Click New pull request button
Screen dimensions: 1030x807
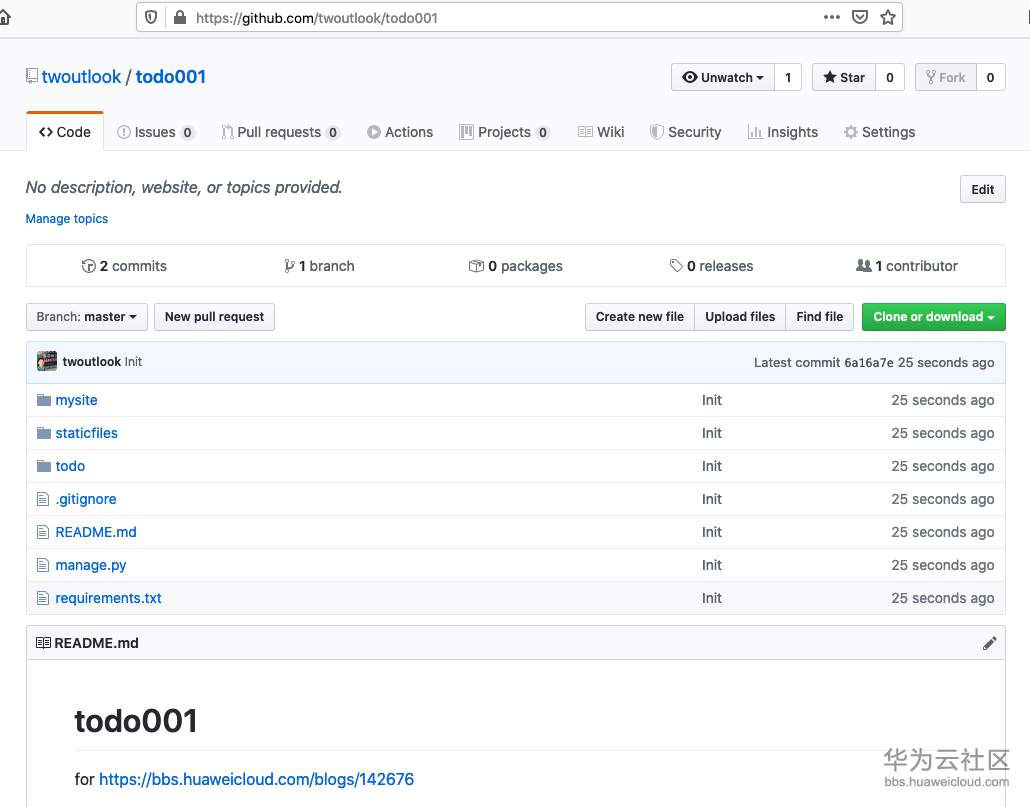(x=214, y=316)
